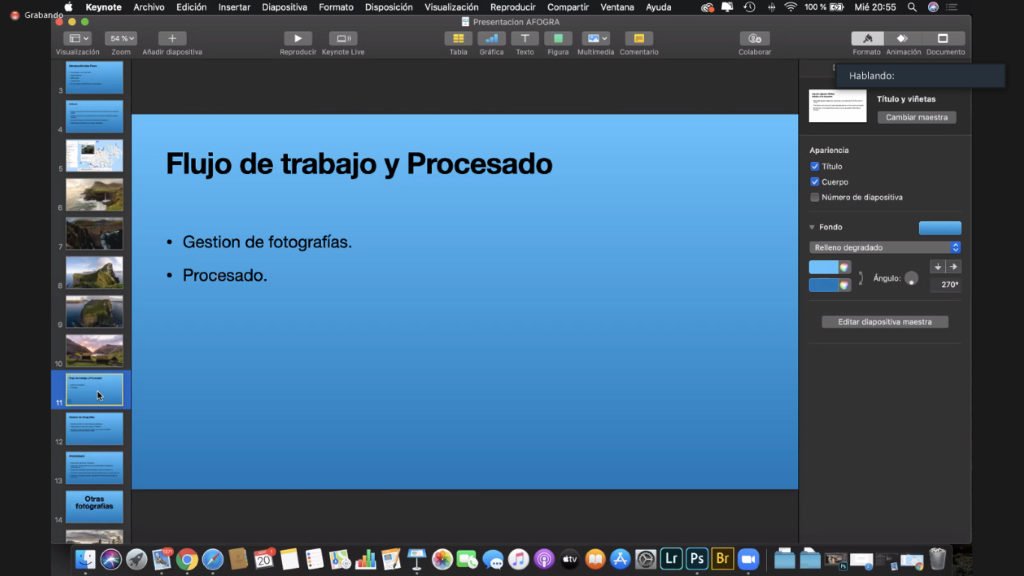Screen dimensions: 1024x576
Task: Open the Keynote Live tool
Action: pos(343,38)
